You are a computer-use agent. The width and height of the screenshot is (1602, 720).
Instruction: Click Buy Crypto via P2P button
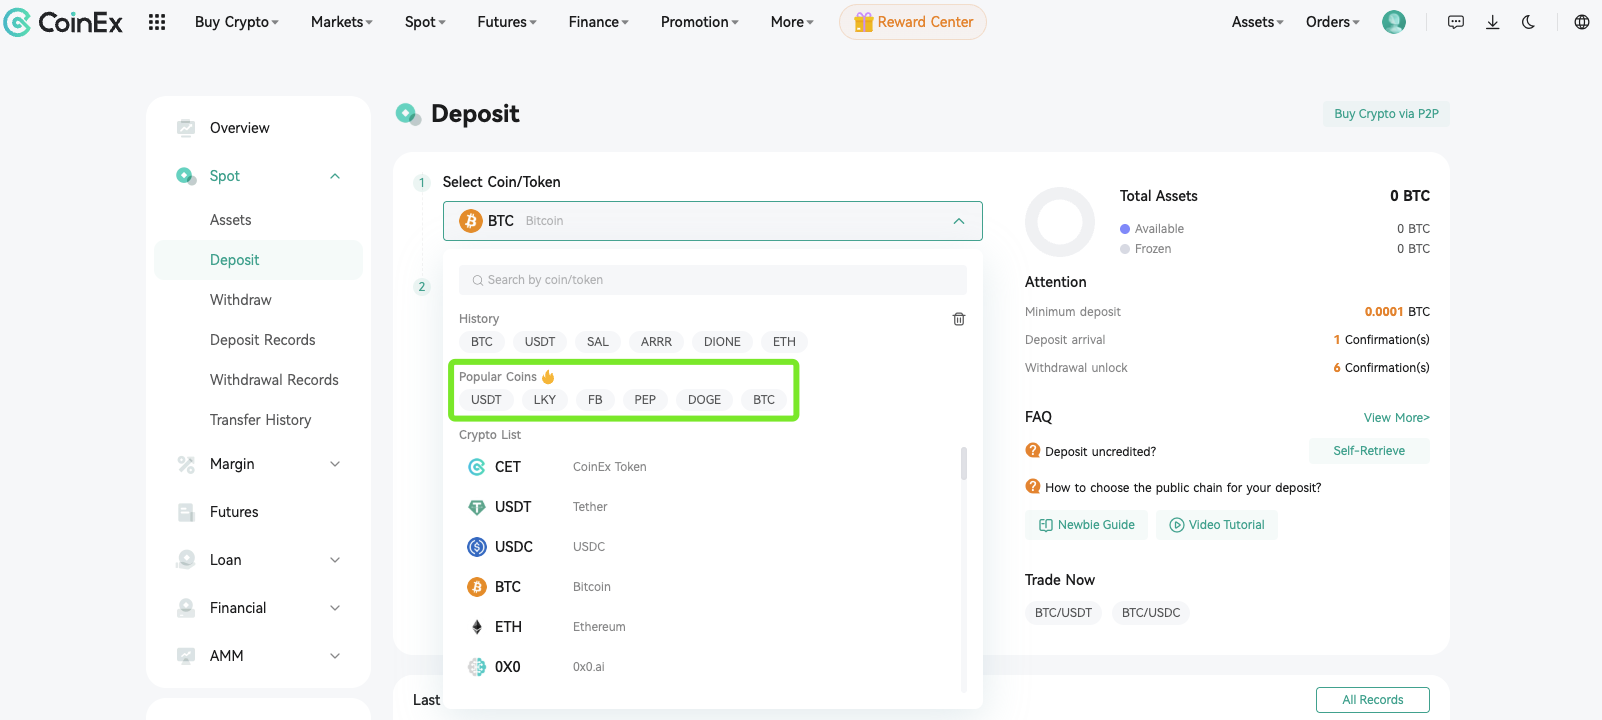pyautogui.click(x=1386, y=114)
